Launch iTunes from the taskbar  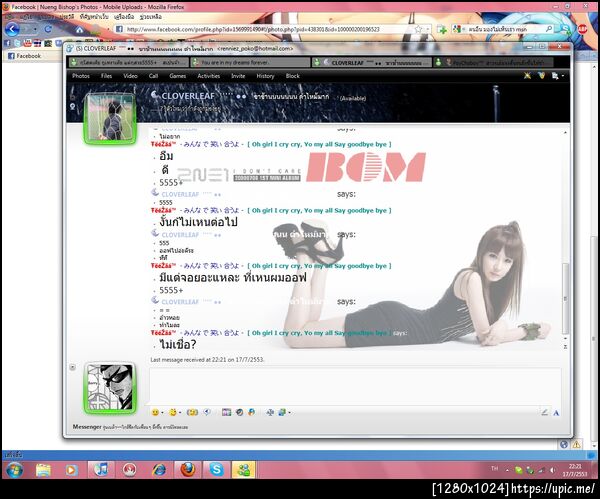101,470
